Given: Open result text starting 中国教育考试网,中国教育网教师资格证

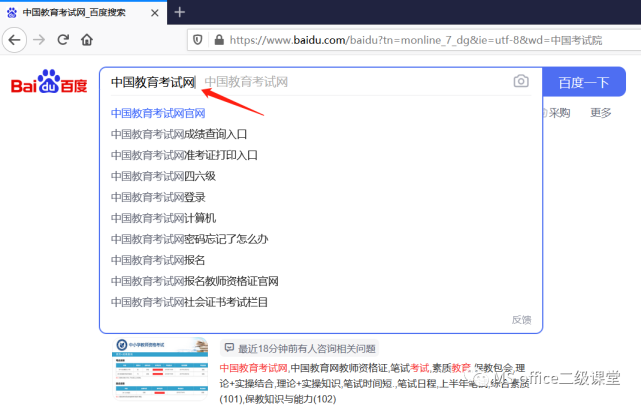Looking at the screenshot, I should pyautogui.click(x=374, y=384).
